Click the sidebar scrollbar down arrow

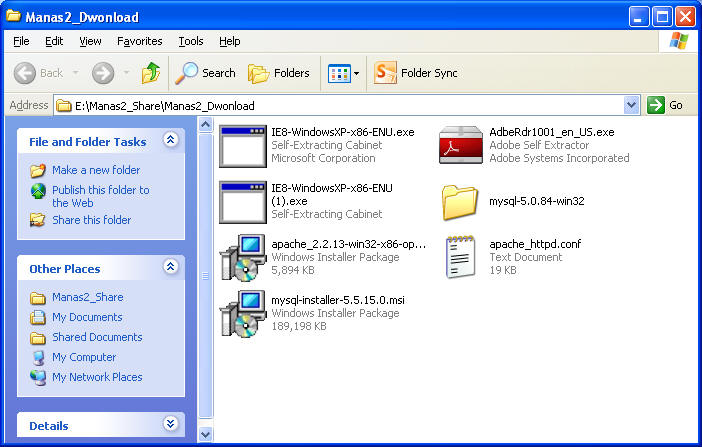pyautogui.click(x=205, y=434)
